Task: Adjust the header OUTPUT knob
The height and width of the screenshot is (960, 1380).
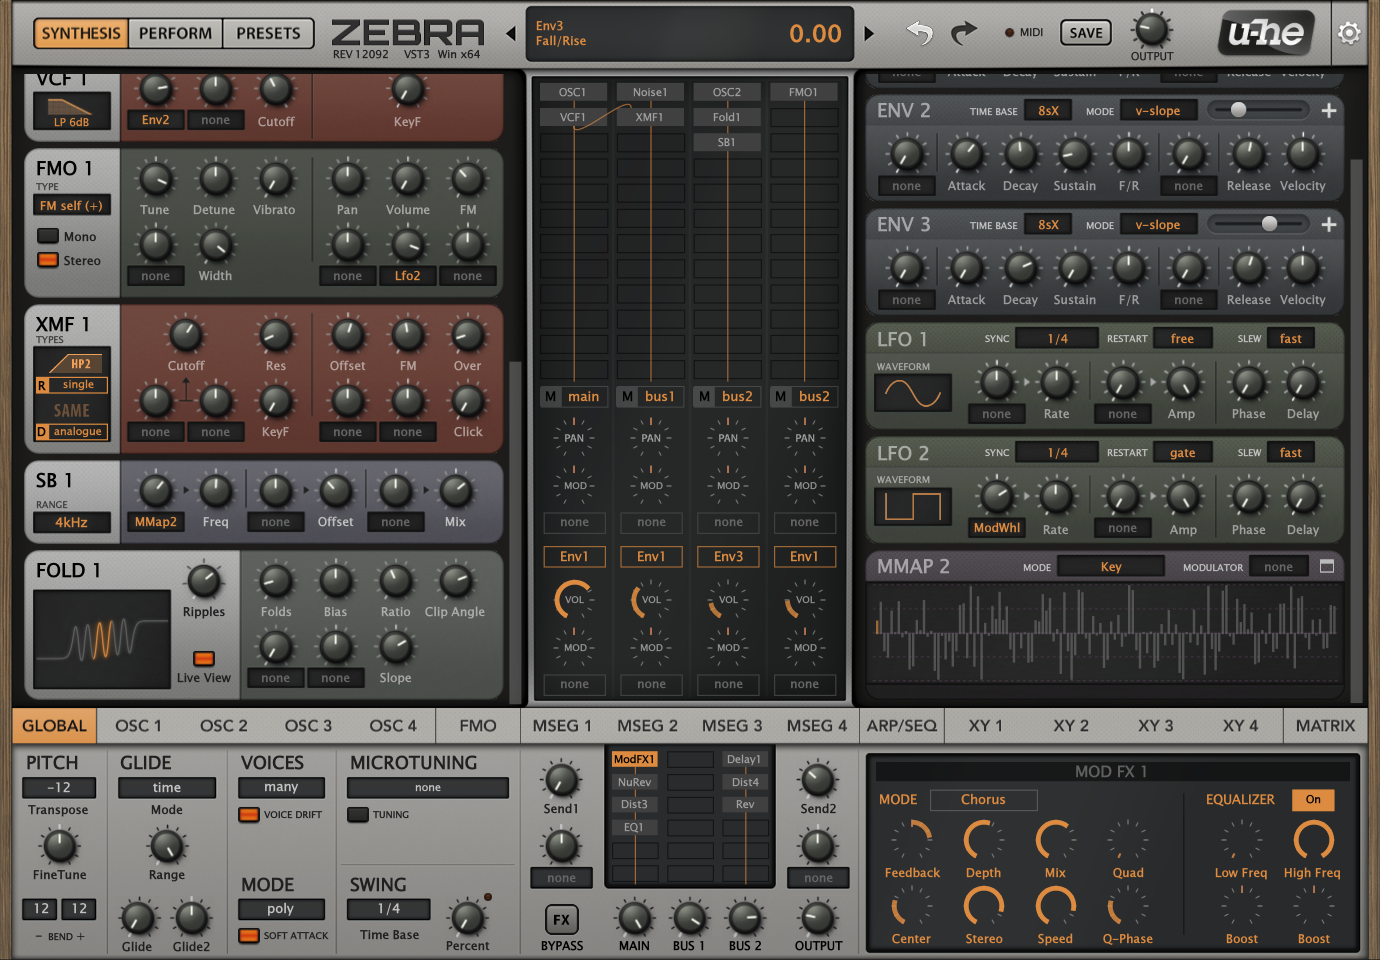Action: point(1151,29)
